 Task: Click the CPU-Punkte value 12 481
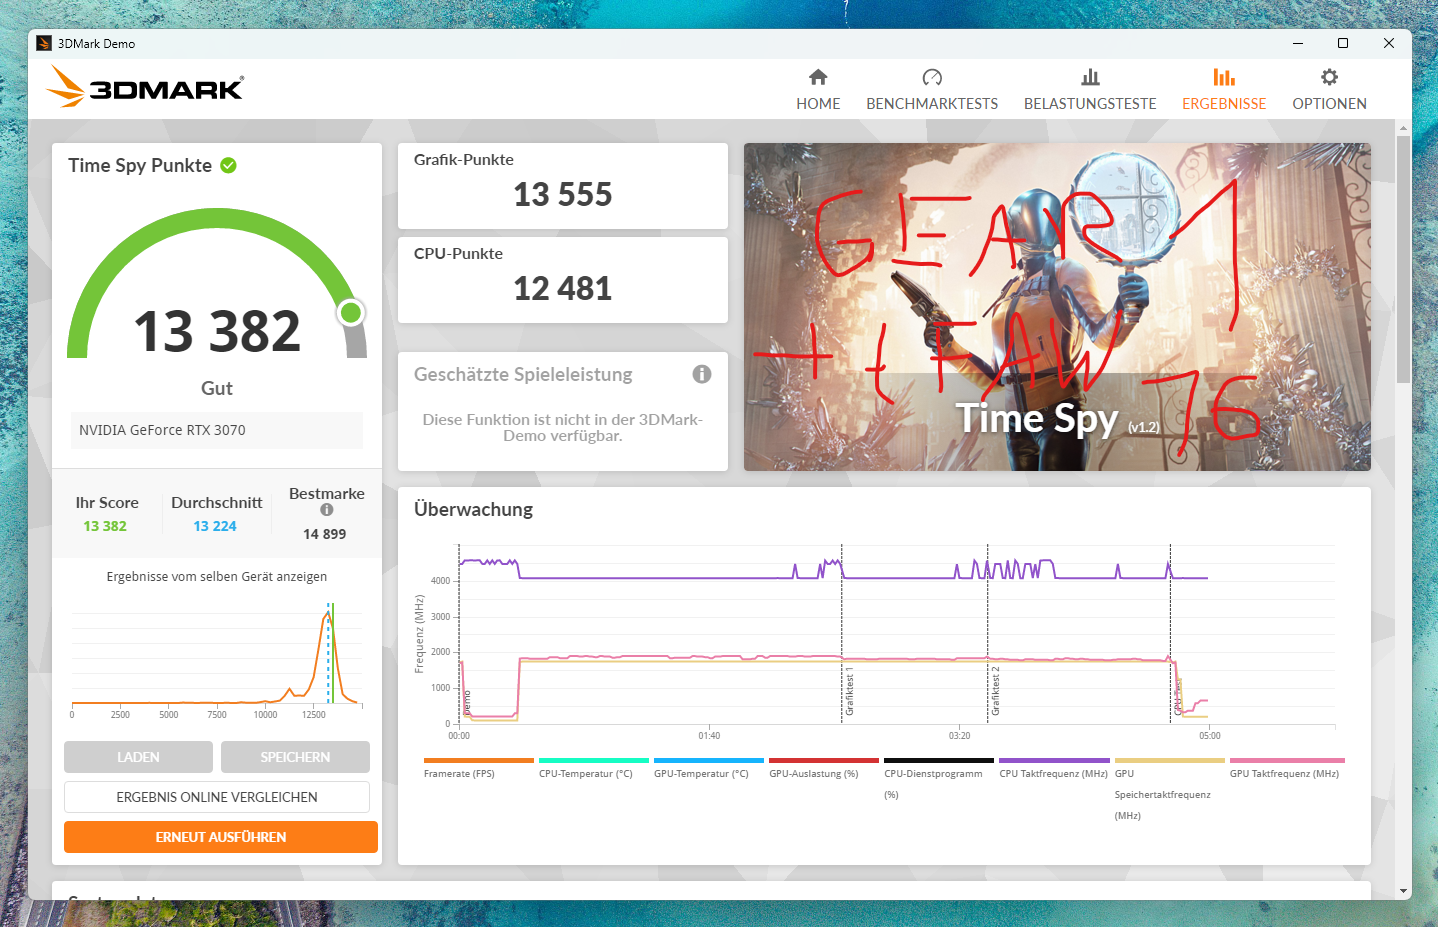click(563, 288)
